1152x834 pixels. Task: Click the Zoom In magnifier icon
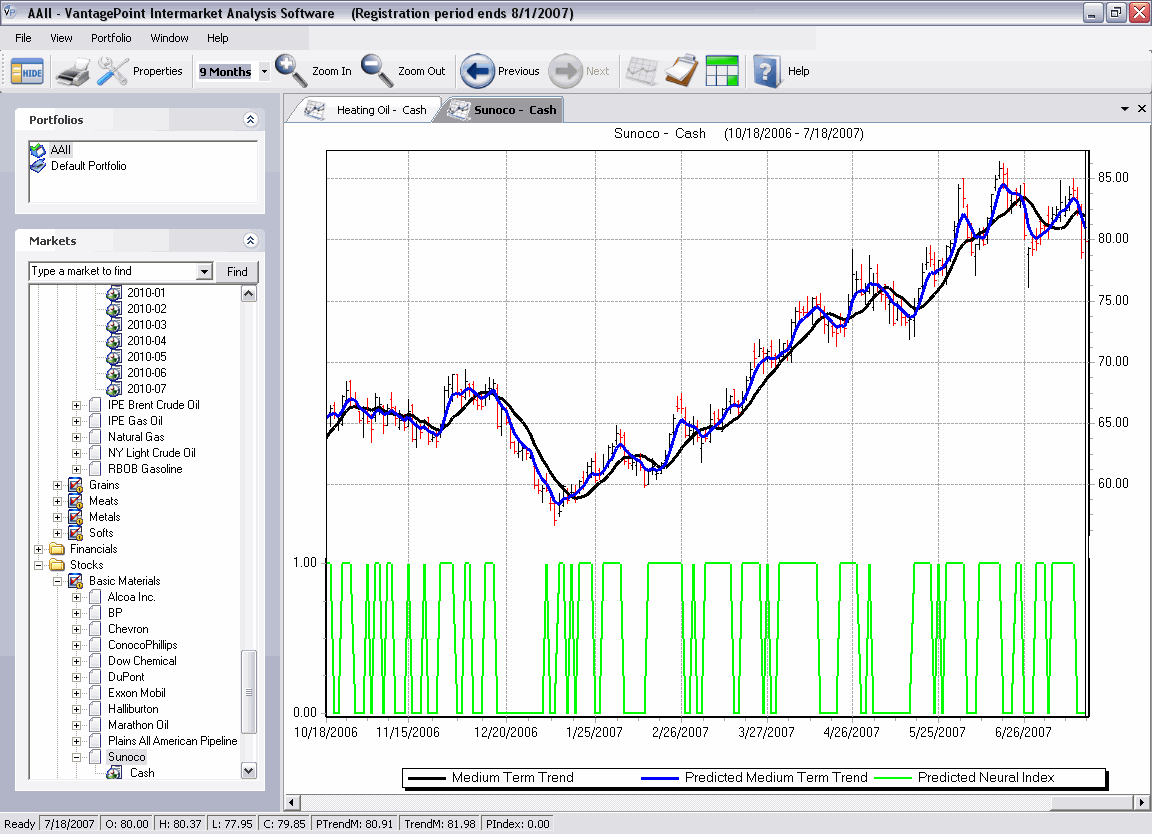[x=291, y=71]
